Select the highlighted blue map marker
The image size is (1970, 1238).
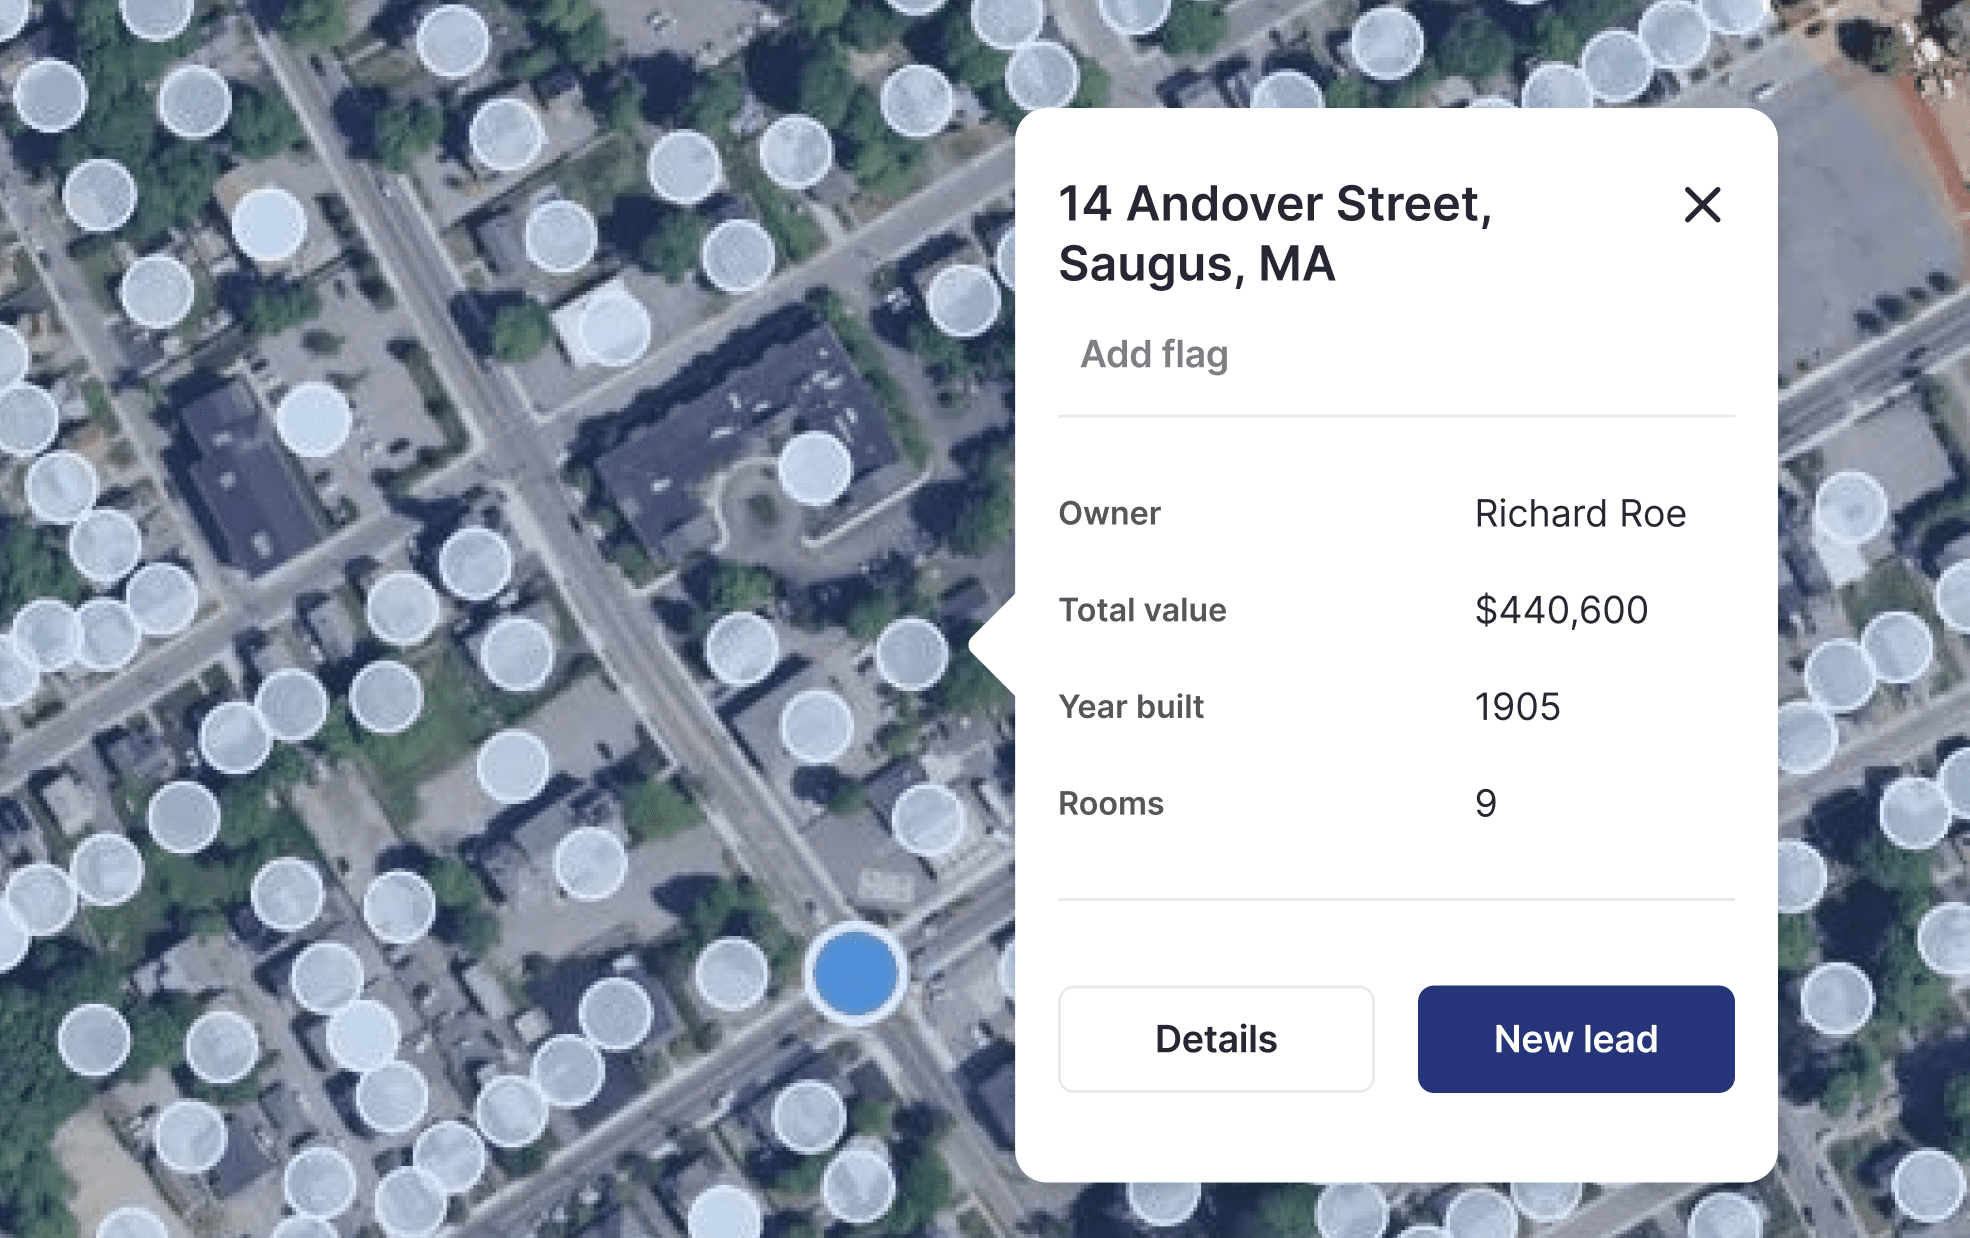click(855, 974)
